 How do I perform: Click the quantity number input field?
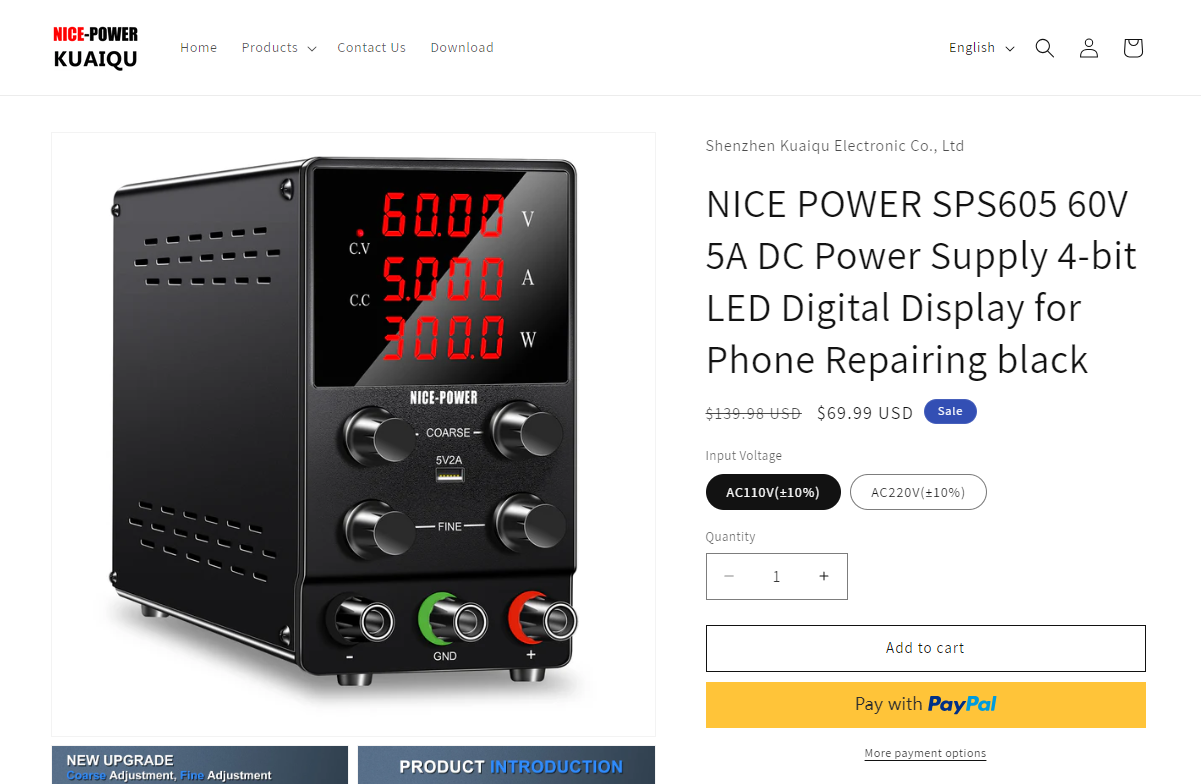coord(776,576)
